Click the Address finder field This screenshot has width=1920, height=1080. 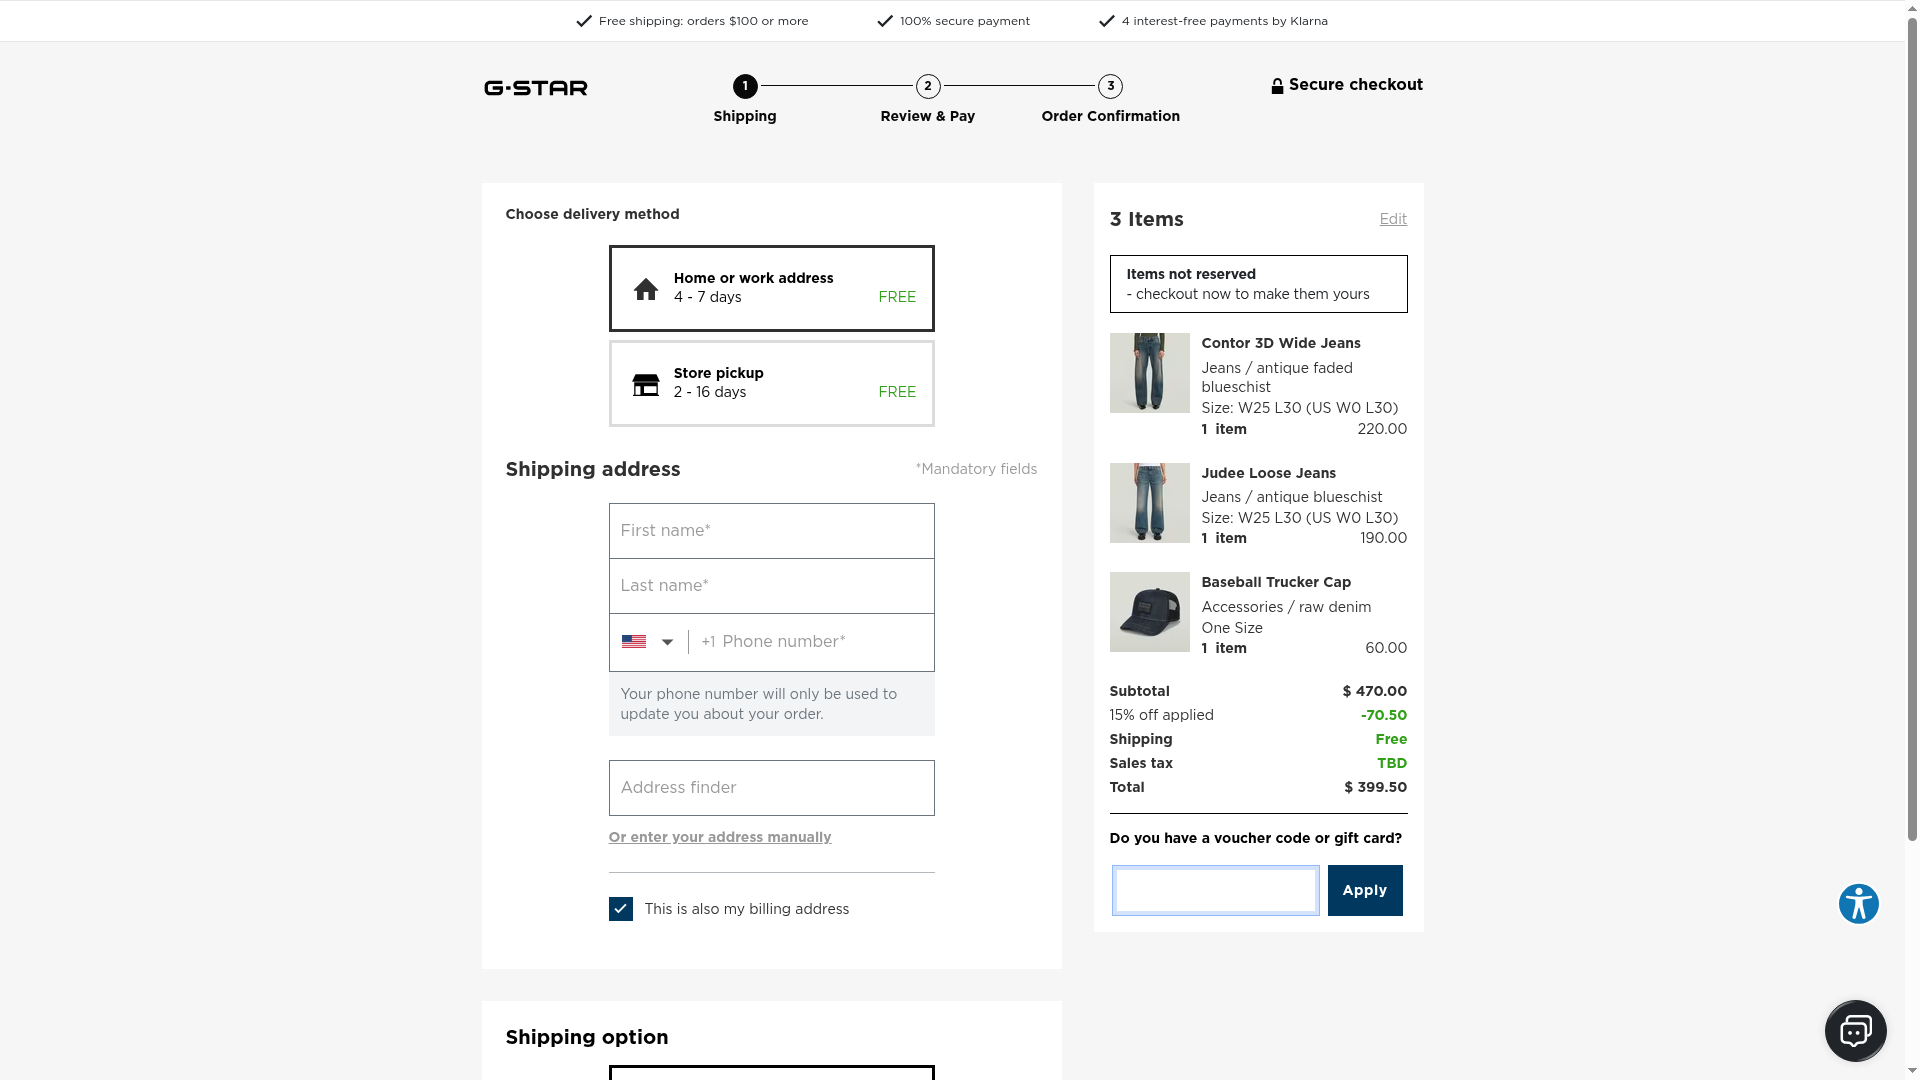(x=771, y=788)
